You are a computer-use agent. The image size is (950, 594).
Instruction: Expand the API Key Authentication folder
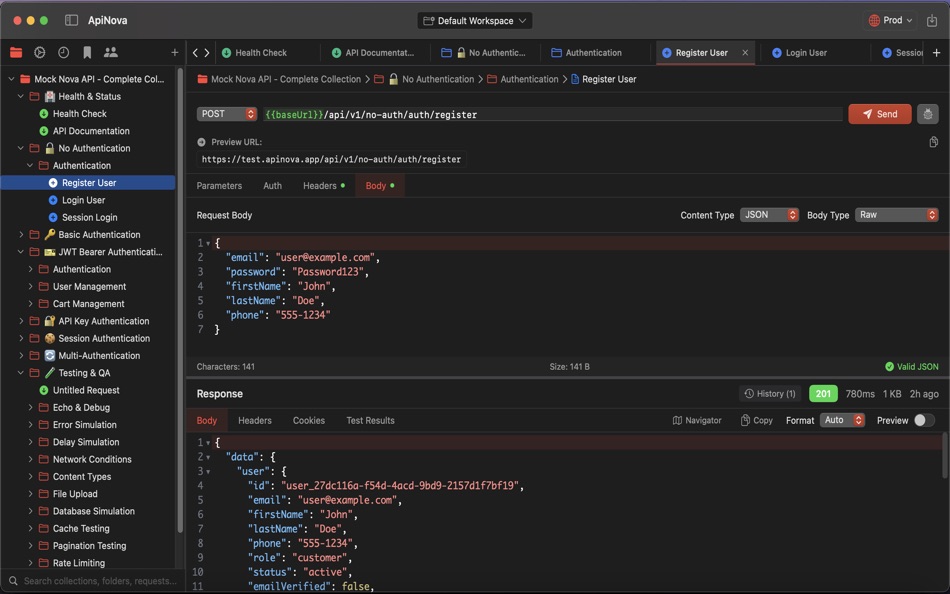pos(21,321)
